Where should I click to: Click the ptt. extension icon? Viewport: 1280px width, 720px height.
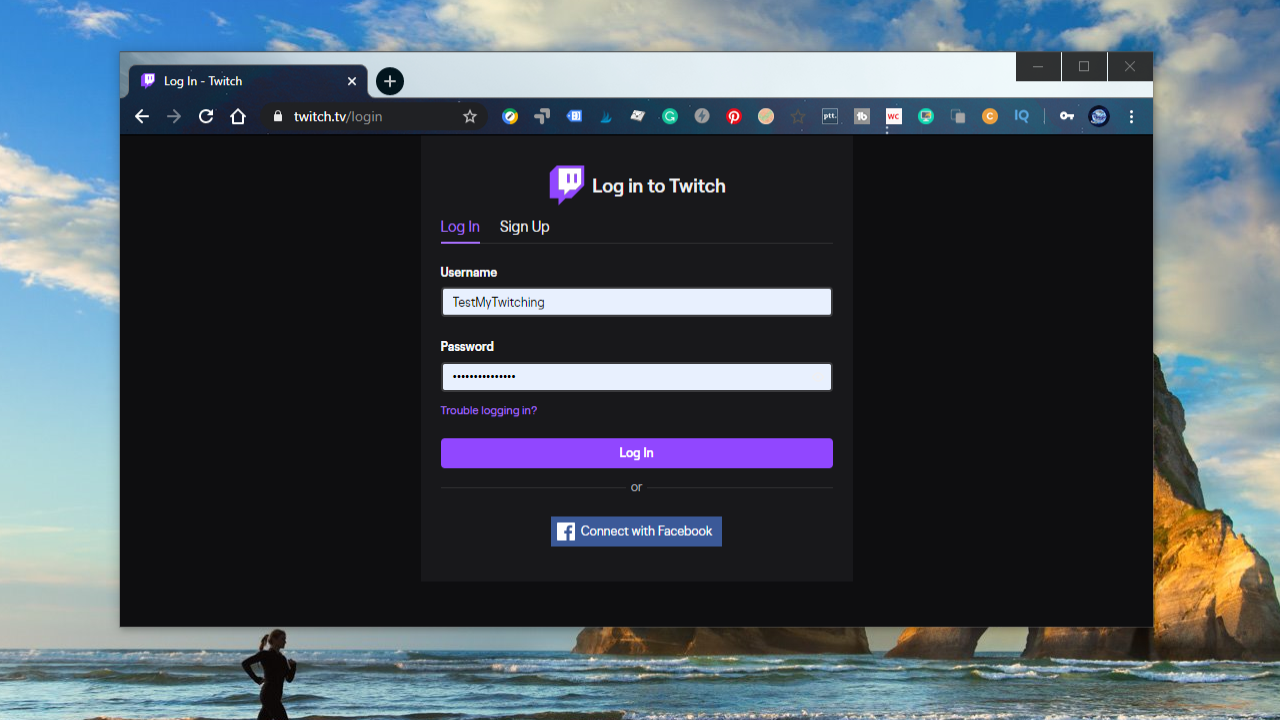(x=830, y=116)
